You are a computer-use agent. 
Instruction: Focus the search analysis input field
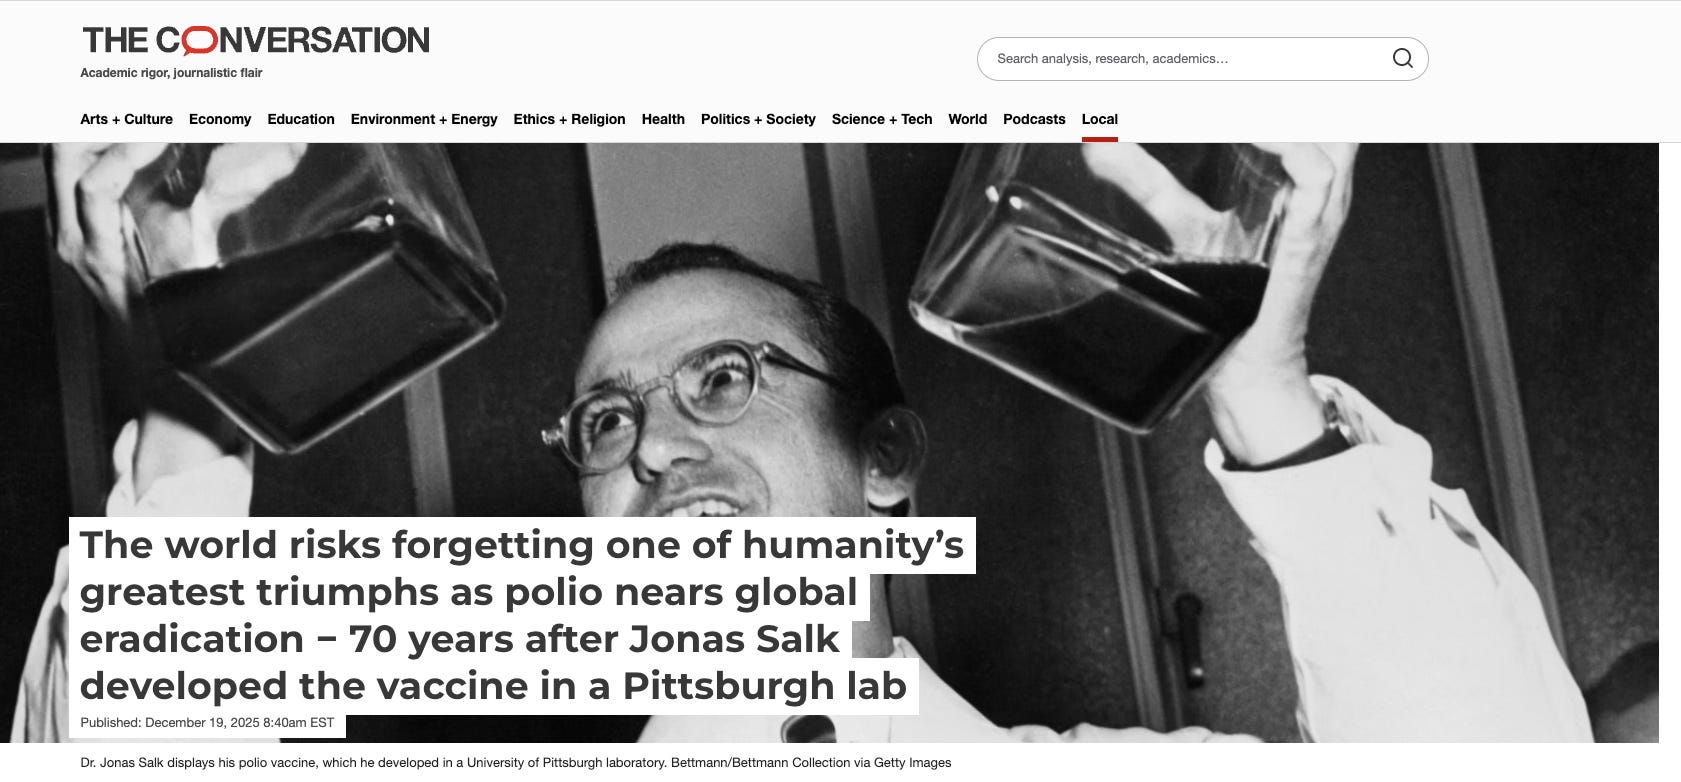[x=1190, y=59]
